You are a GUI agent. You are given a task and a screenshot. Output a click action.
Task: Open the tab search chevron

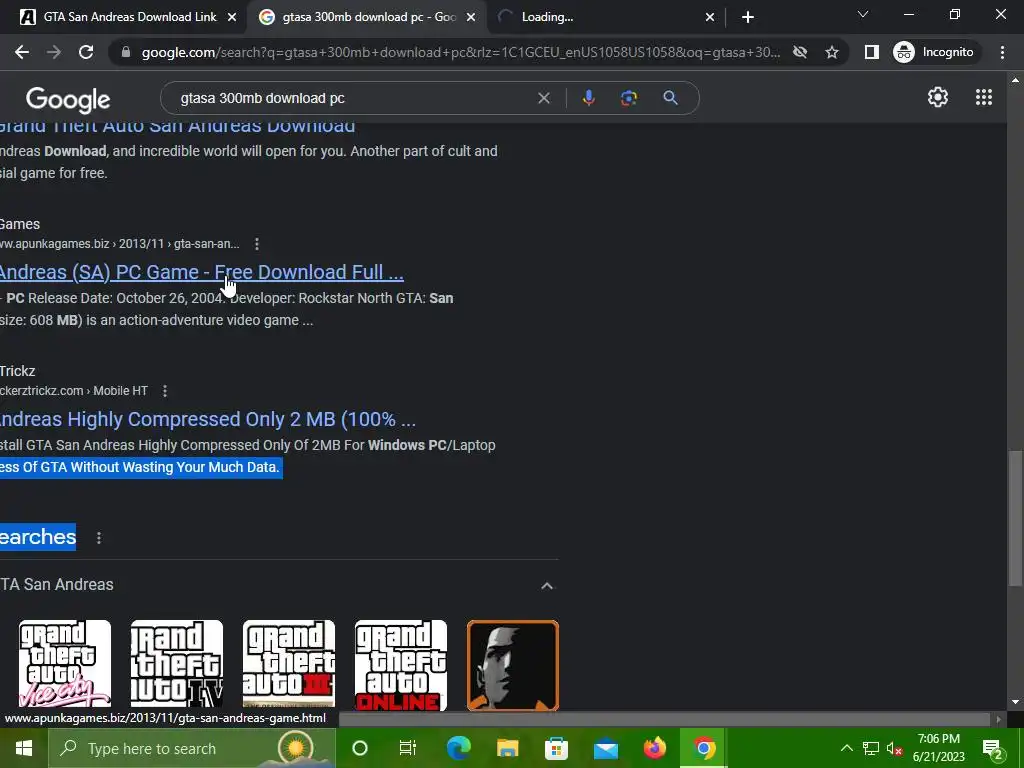pos(863,14)
